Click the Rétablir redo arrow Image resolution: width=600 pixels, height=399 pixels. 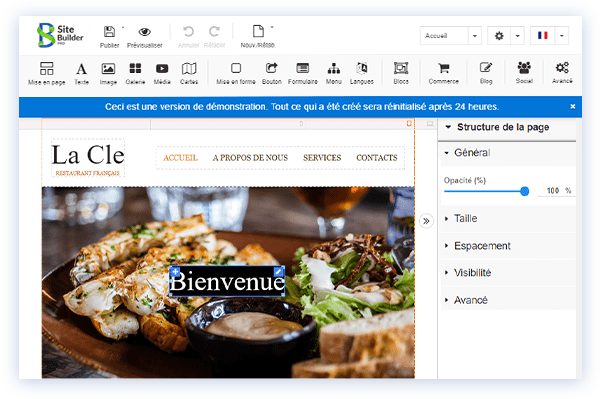(214, 31)
